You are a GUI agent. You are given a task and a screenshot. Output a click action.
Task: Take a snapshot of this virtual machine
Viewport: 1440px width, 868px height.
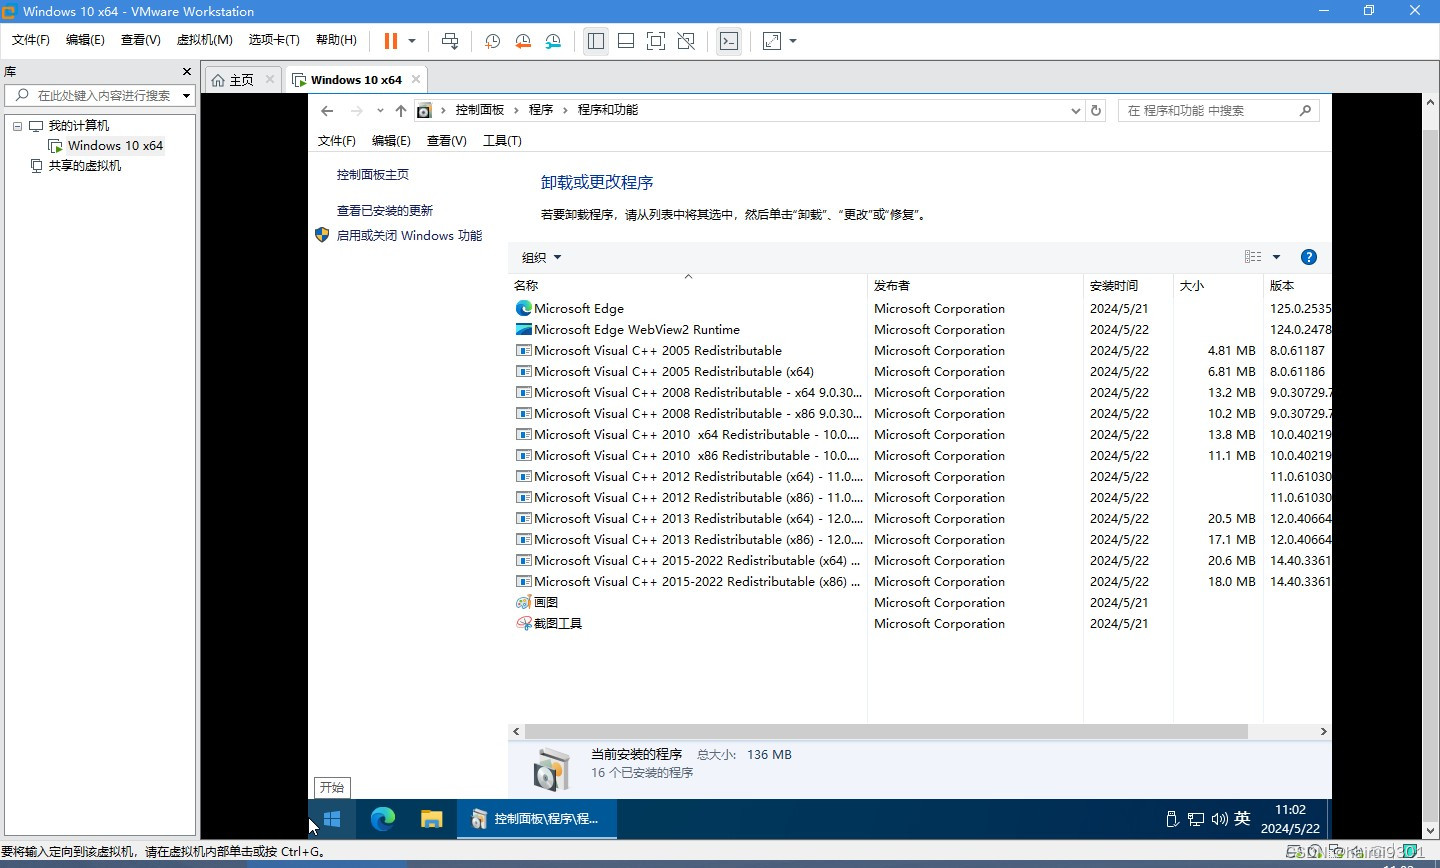point(492,41)
